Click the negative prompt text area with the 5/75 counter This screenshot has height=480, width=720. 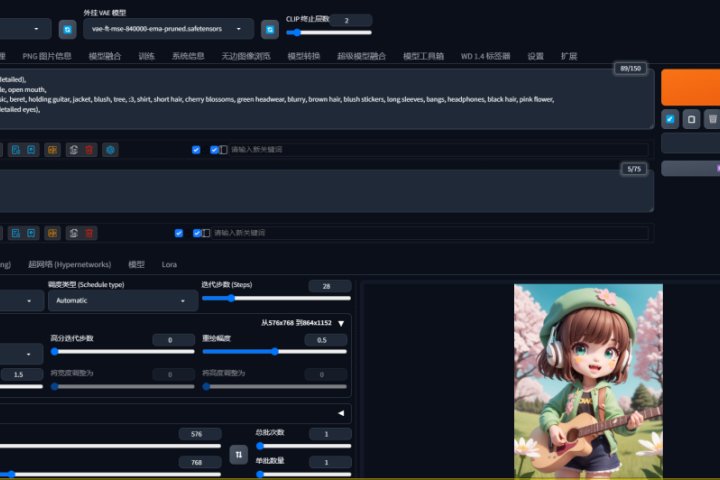[326, 191]
